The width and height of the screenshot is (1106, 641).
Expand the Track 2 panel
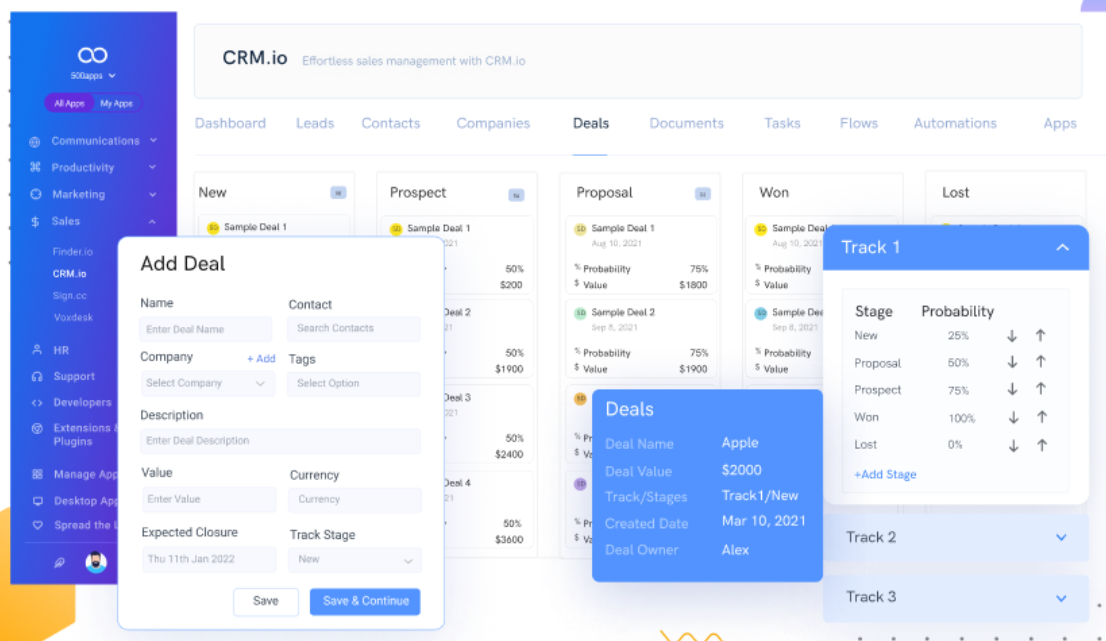tap(1061, 537)
